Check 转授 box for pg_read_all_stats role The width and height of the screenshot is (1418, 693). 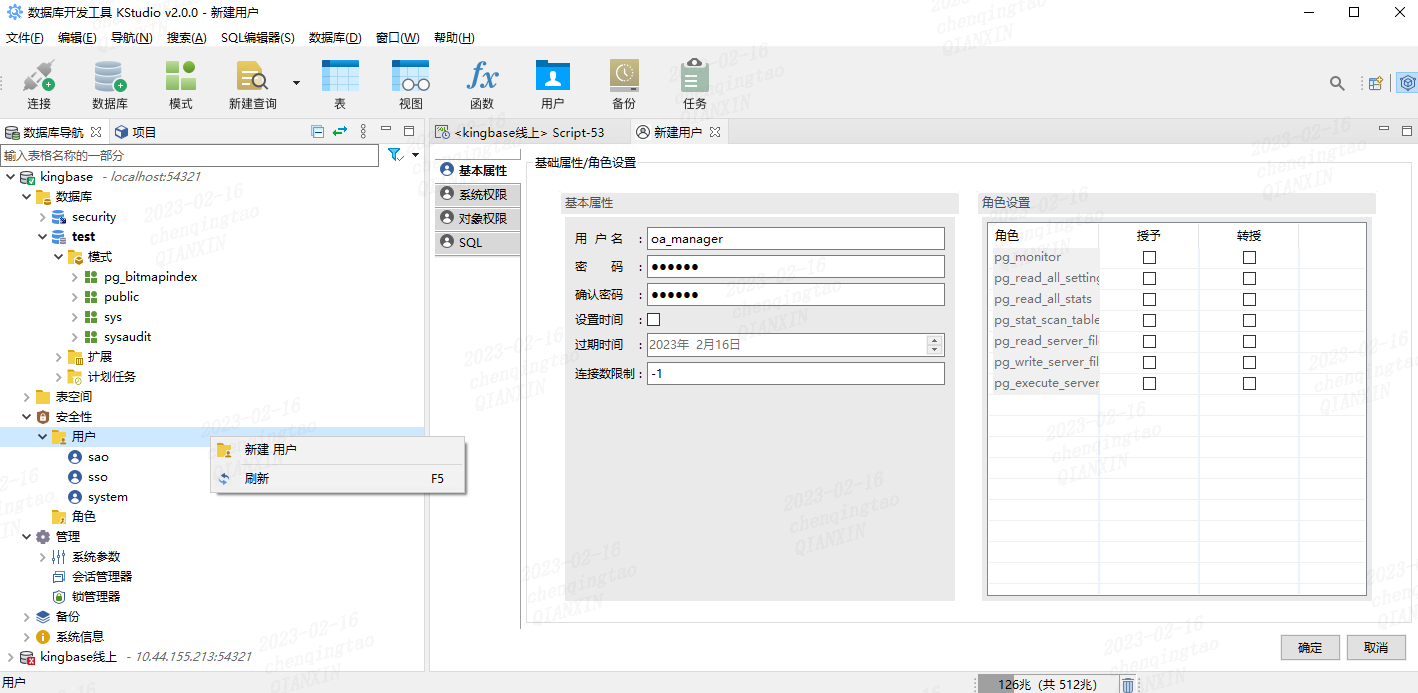1249,300
